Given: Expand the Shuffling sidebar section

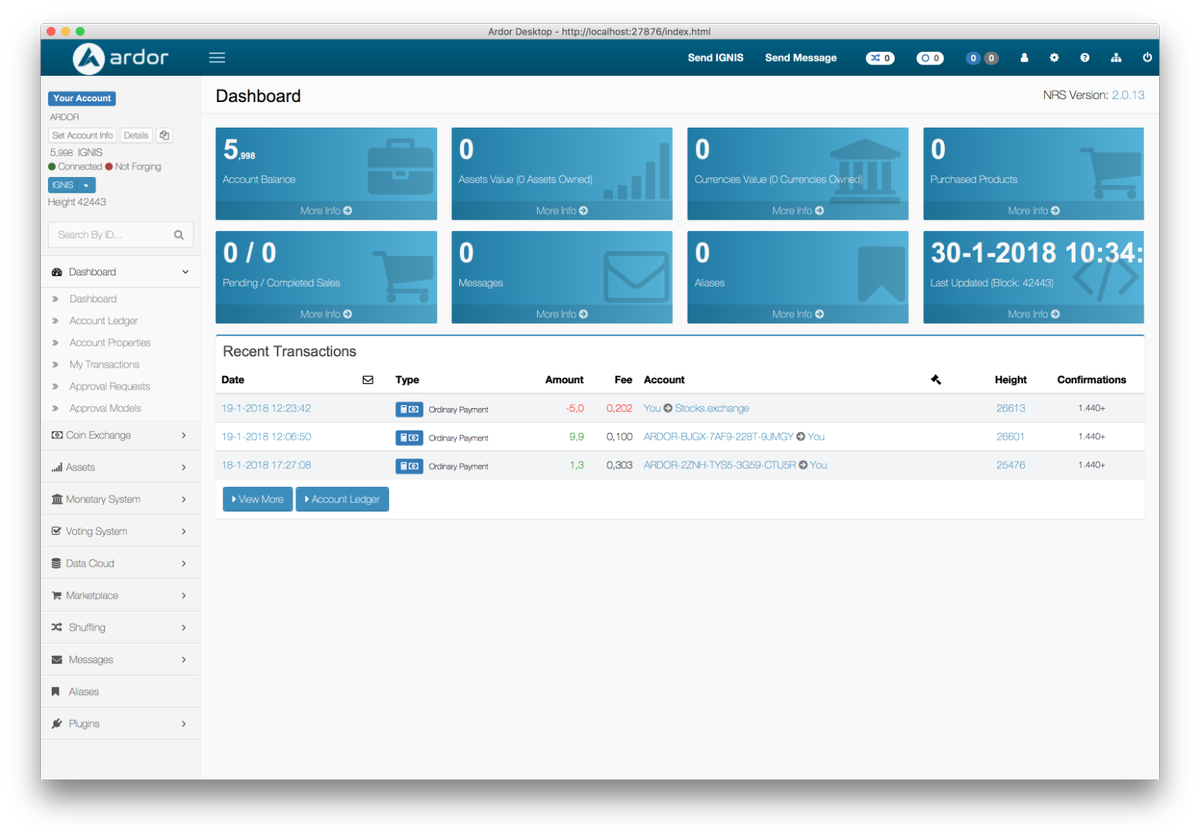Looking at the screenshot, I should (x=120, y=628).
